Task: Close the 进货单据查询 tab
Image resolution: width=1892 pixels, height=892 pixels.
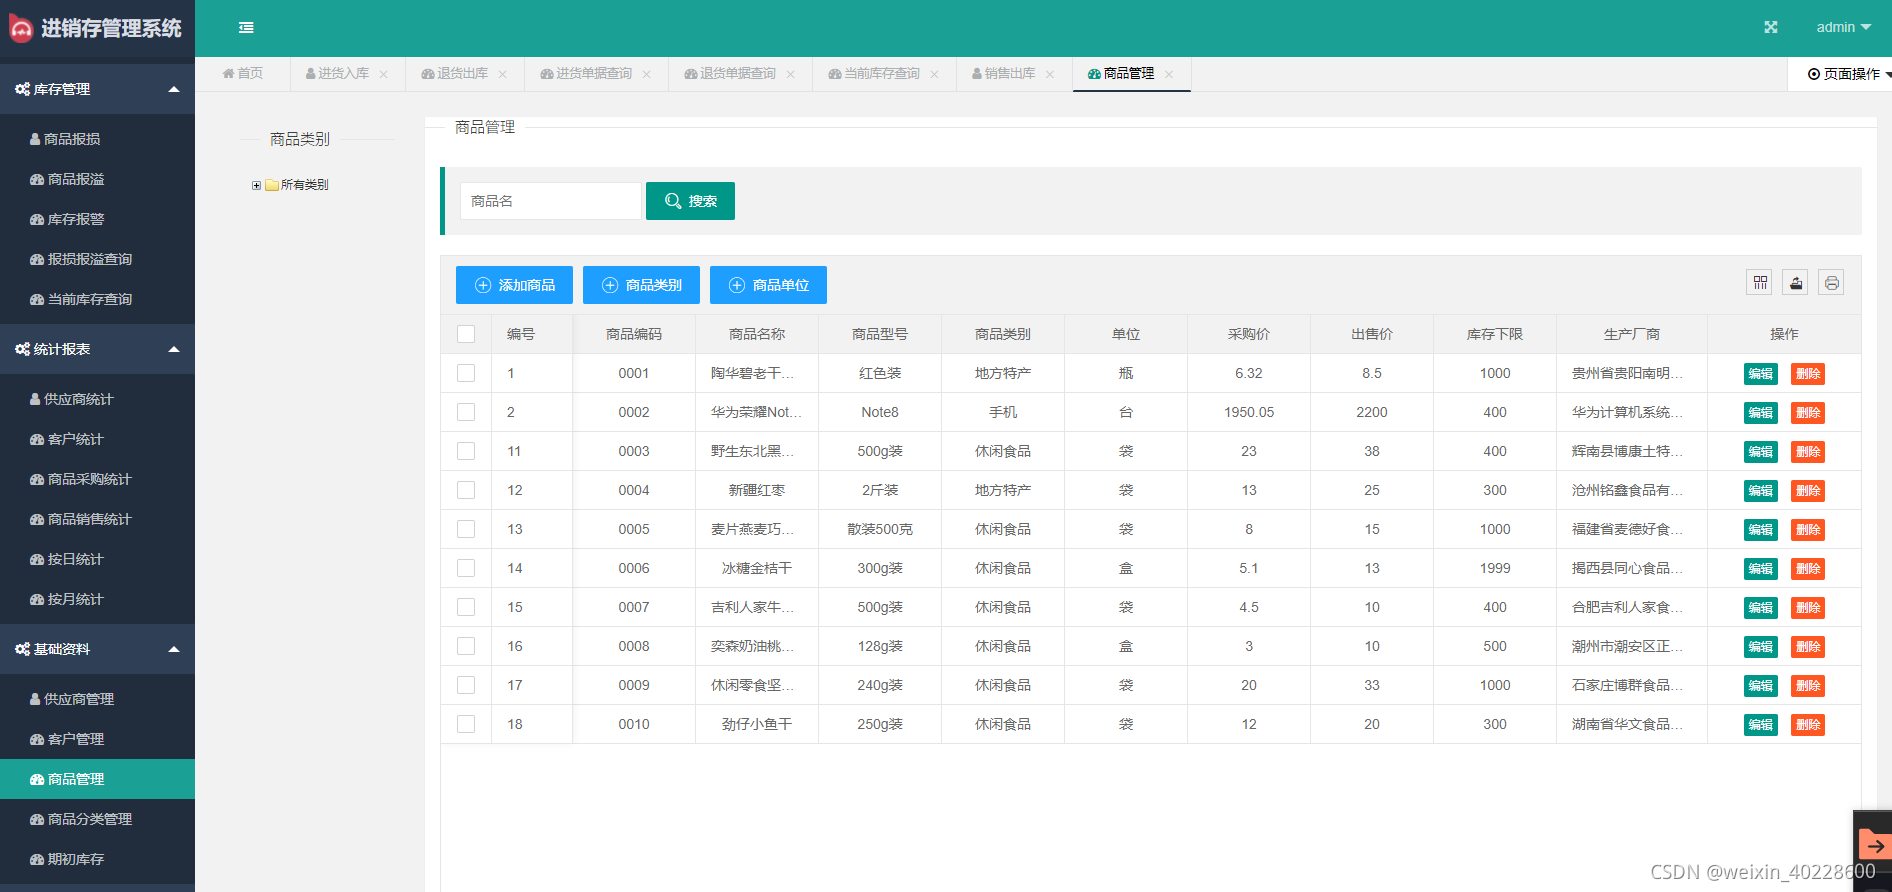Action: click(x=646, y=74)
